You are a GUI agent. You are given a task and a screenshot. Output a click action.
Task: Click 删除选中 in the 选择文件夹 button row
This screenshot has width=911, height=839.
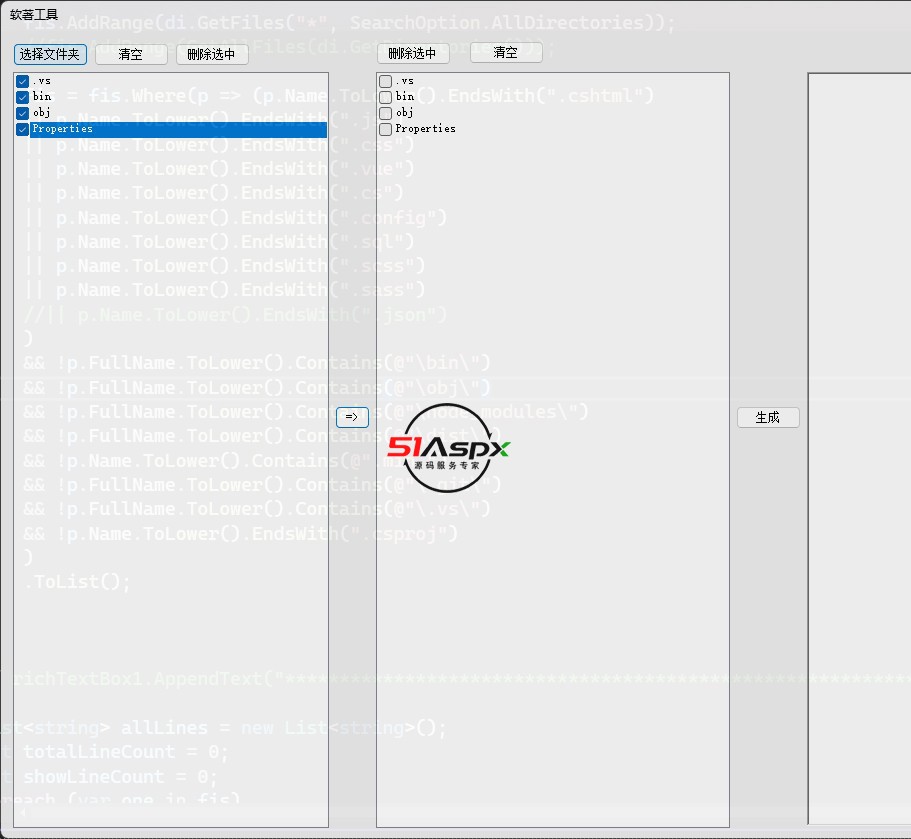click(212, 55)
